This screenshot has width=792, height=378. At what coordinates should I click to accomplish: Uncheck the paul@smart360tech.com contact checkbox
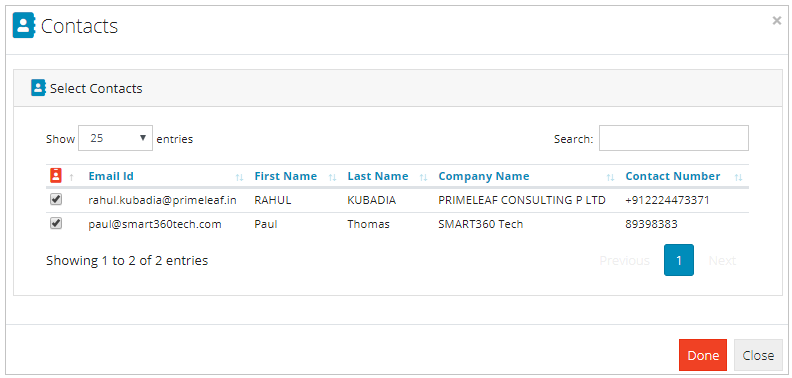[x=56, y=223]
